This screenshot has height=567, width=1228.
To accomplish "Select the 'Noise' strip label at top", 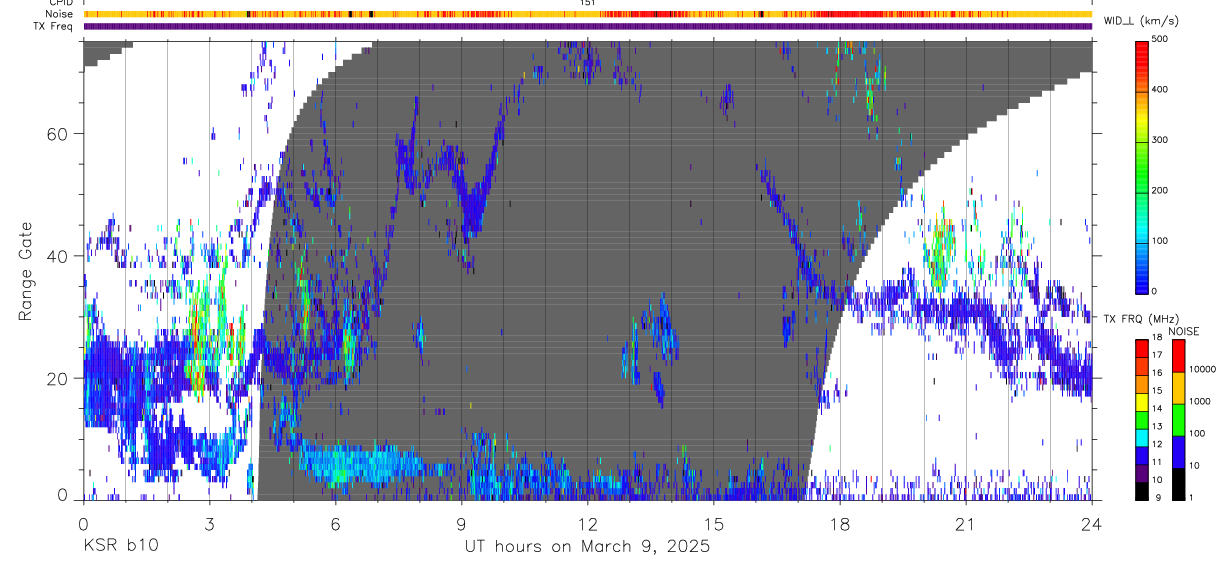I will click(x=59, y=14).
